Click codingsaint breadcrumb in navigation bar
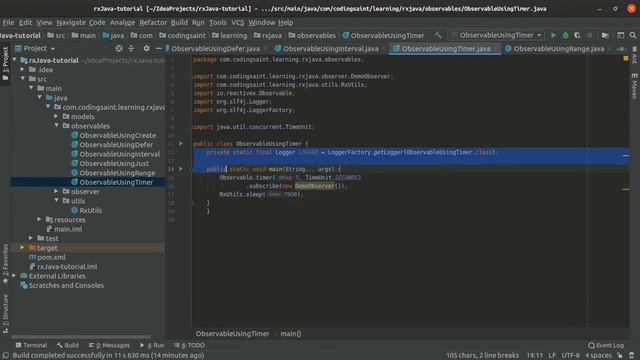Viewport: 640px width, 360px height. pyautogui.click(x=182, y=36)
